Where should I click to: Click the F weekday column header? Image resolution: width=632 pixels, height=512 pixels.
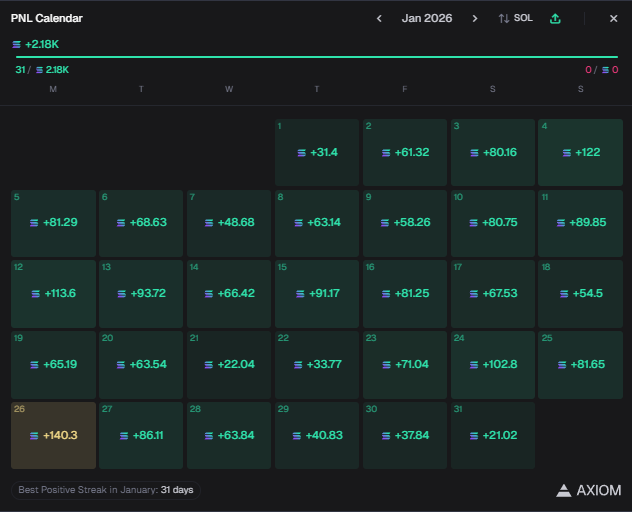[405, 89]
